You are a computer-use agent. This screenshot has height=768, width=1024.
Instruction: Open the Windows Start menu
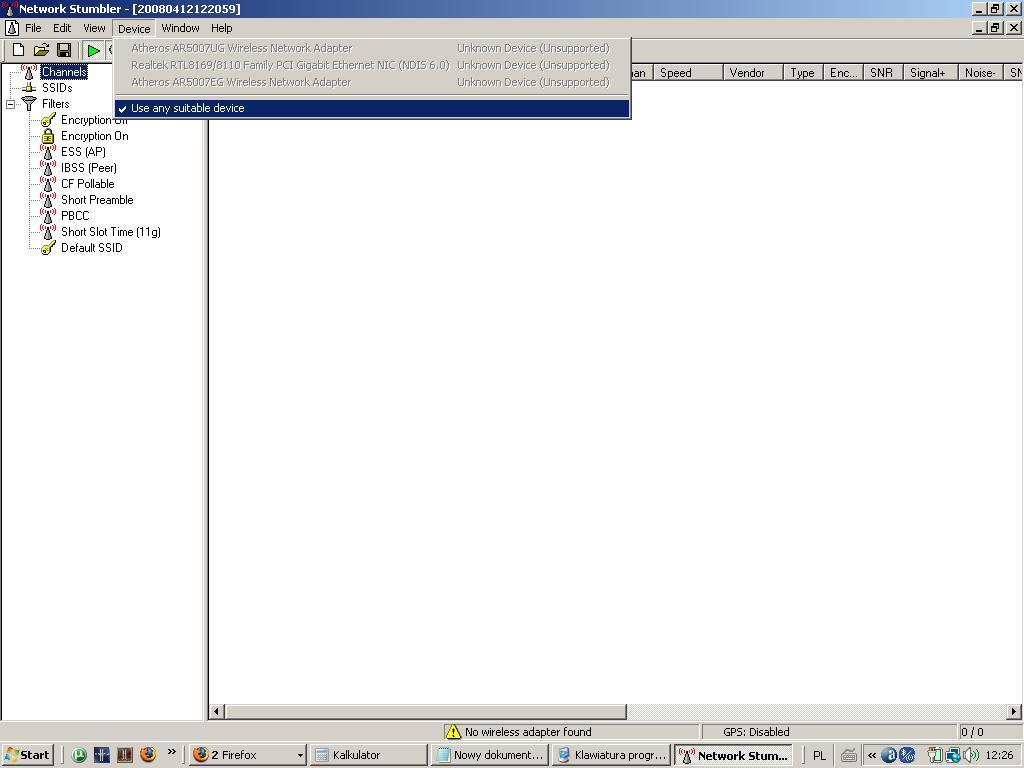tap(27, 755)
